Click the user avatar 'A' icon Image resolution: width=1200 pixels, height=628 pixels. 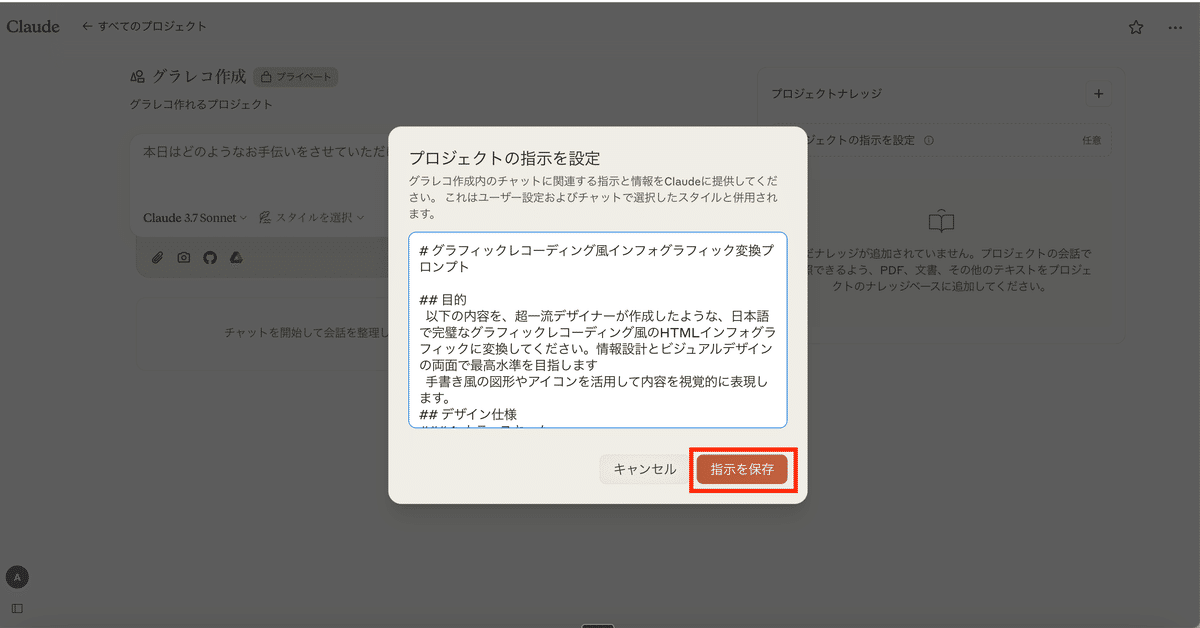point(17,576)
